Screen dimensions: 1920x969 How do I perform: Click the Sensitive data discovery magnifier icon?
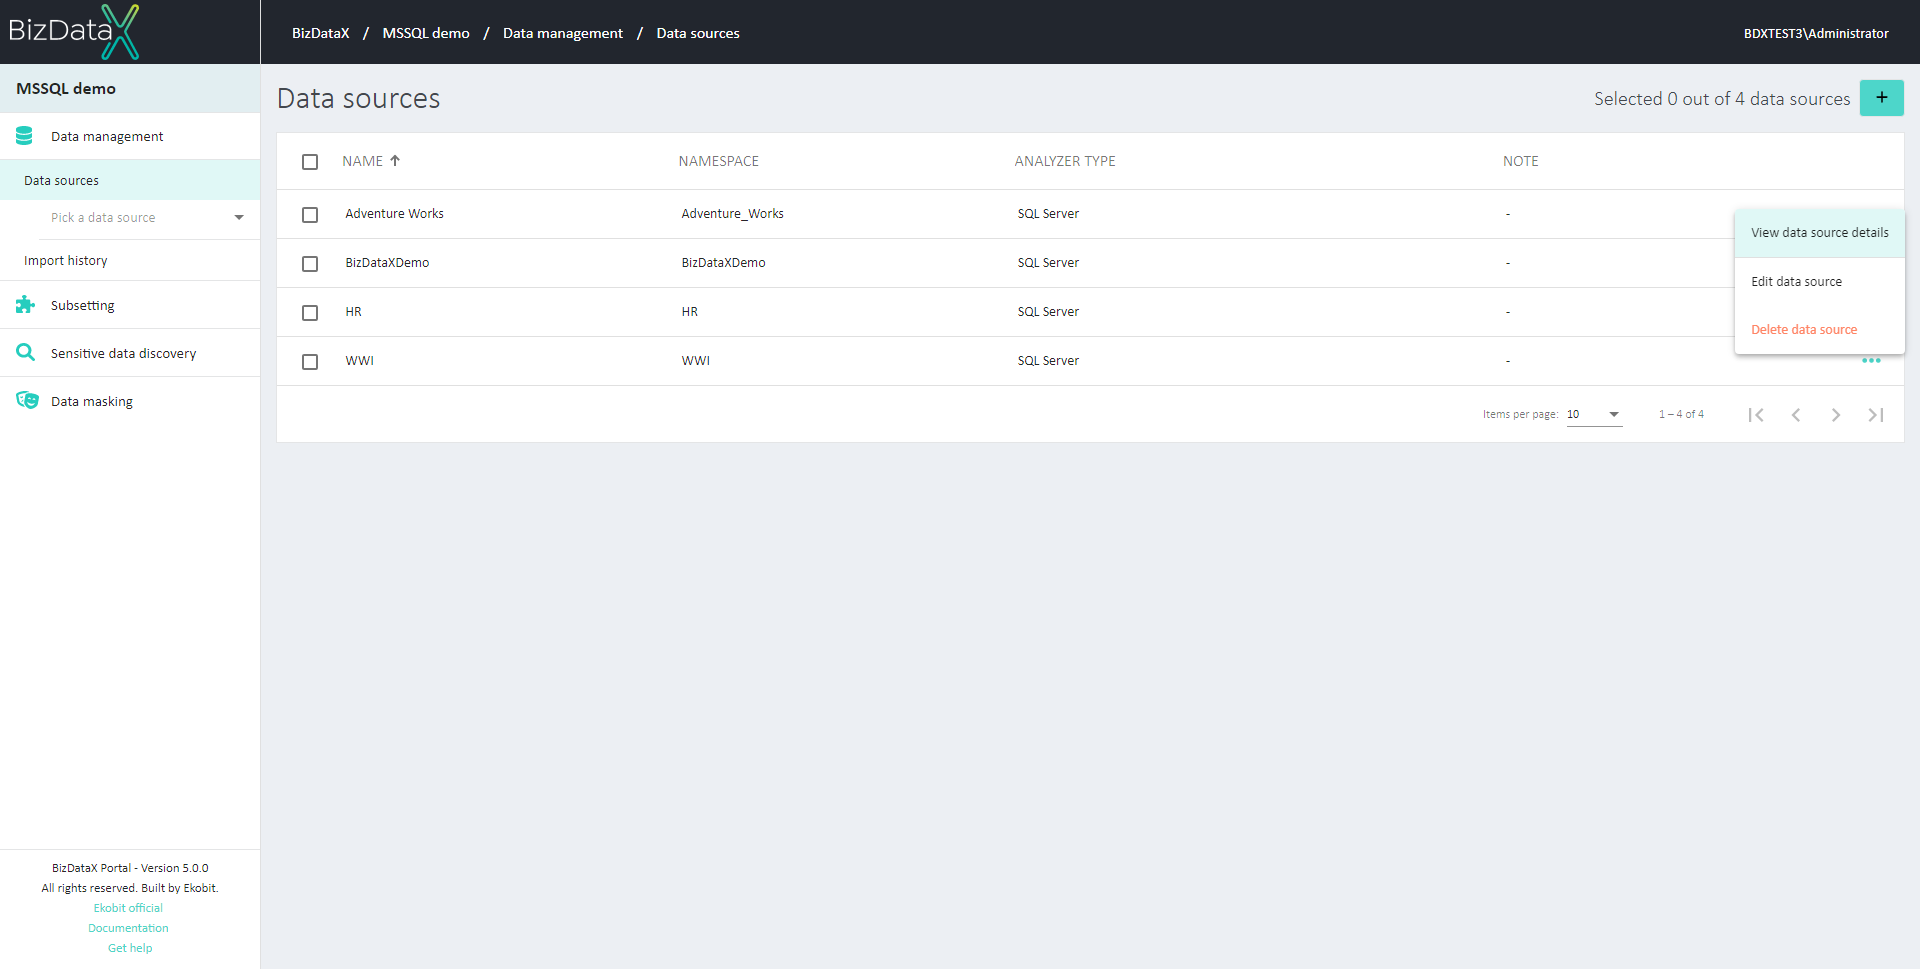[25, 352]
